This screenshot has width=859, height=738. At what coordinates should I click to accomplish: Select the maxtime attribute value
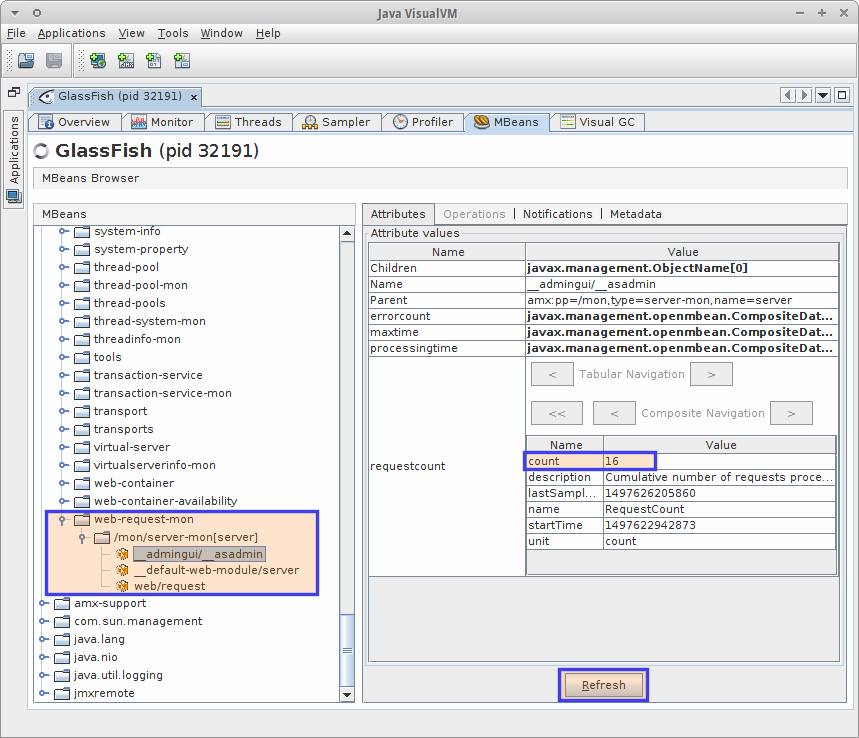(682, 332)
